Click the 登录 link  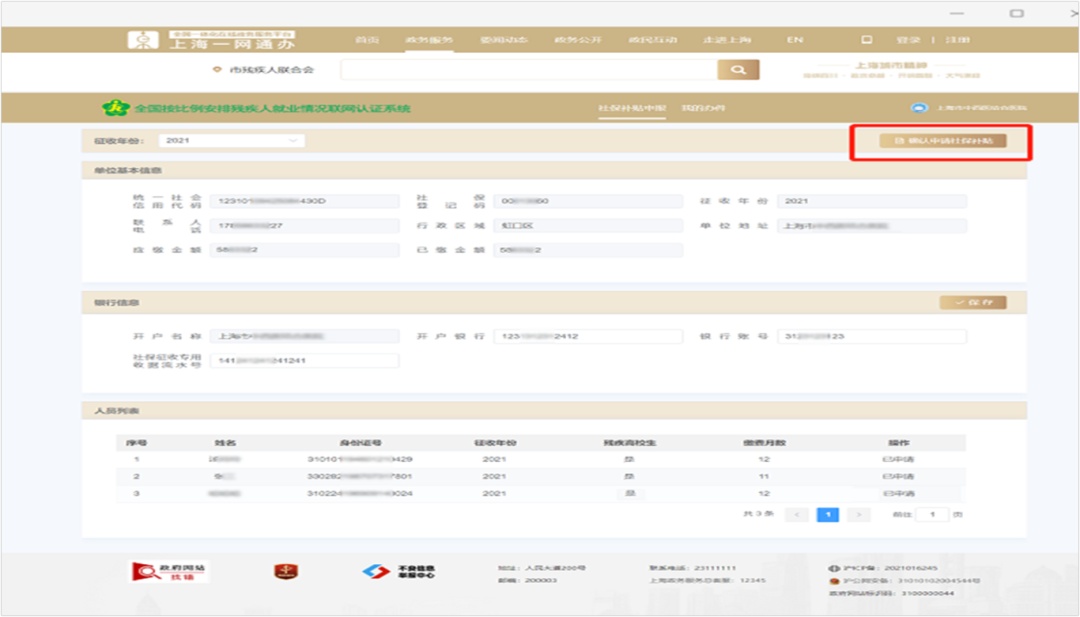[907, 40]
